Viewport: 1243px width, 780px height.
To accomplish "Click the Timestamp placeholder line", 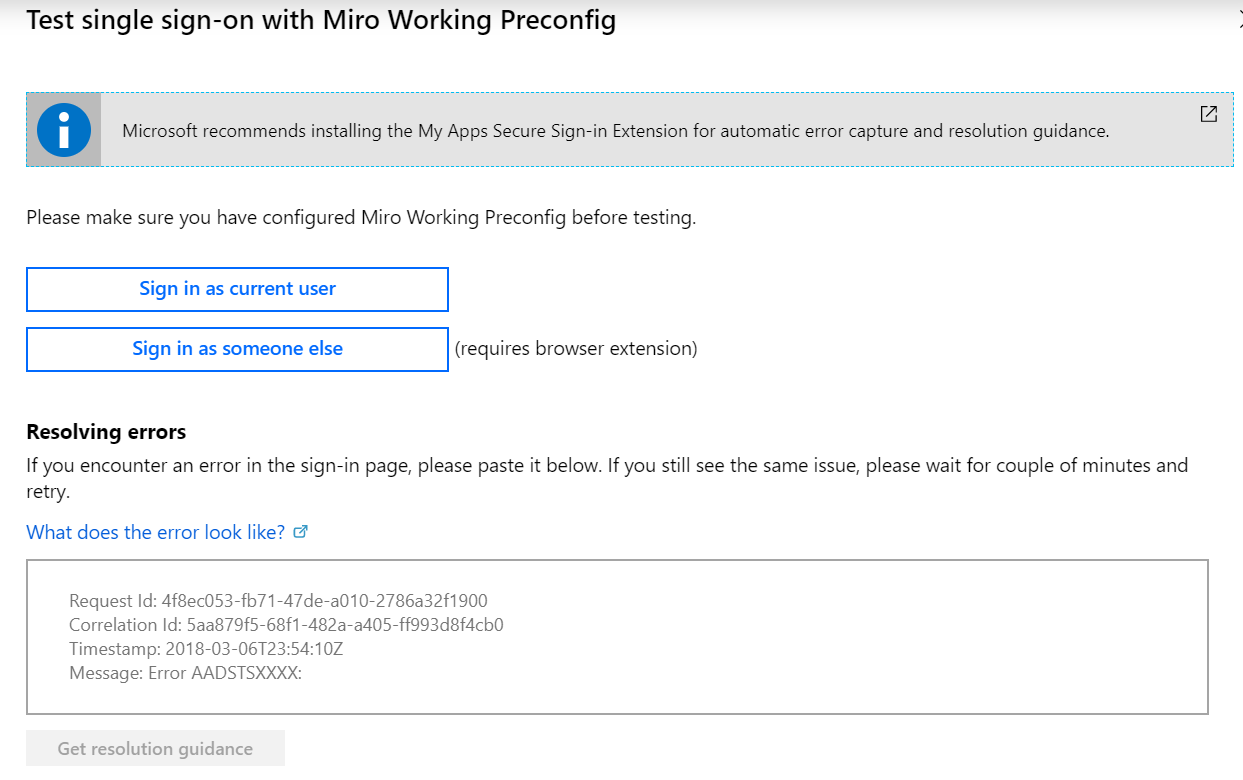I will pyautogui.click(x=206, y=649).
